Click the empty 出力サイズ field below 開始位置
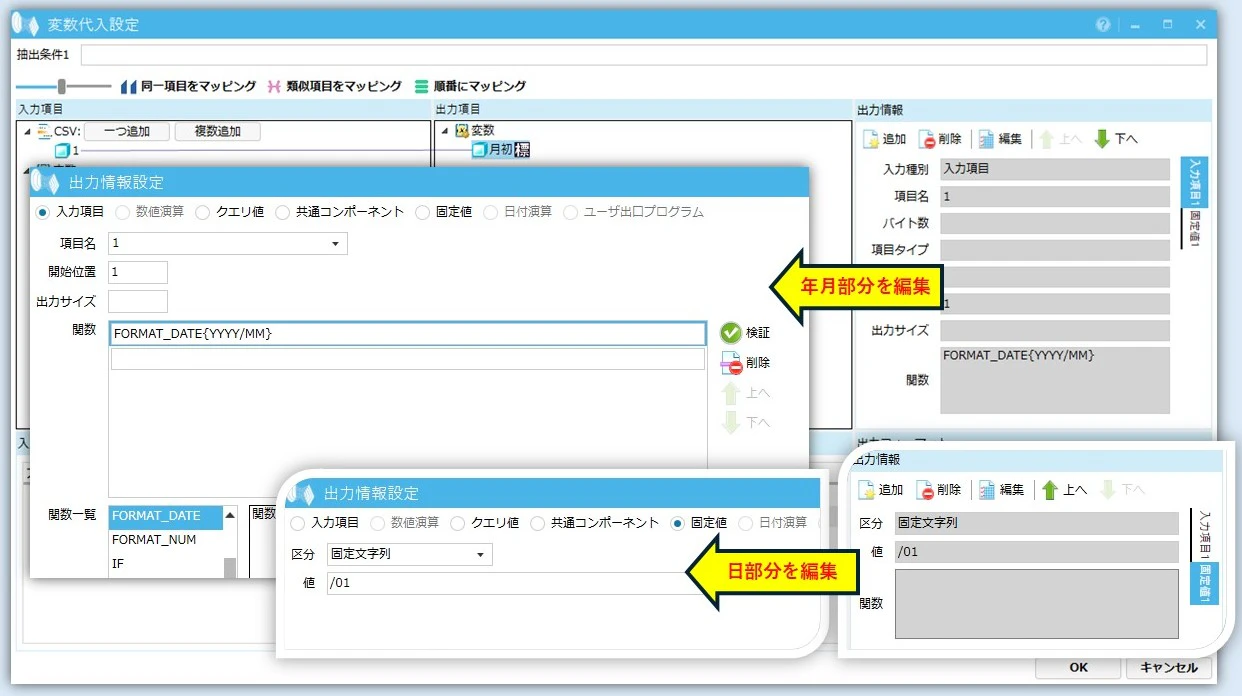Image resolution: width=1242 pixels, height=696 pixels. click(138, 301)
